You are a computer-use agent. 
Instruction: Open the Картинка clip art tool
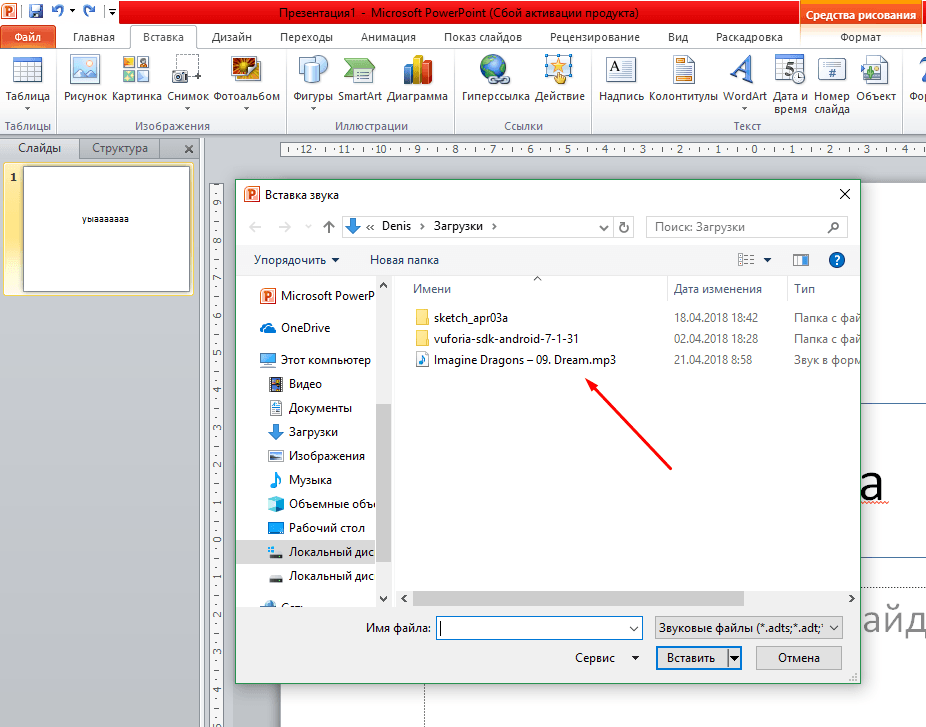[x=136, y=80]
